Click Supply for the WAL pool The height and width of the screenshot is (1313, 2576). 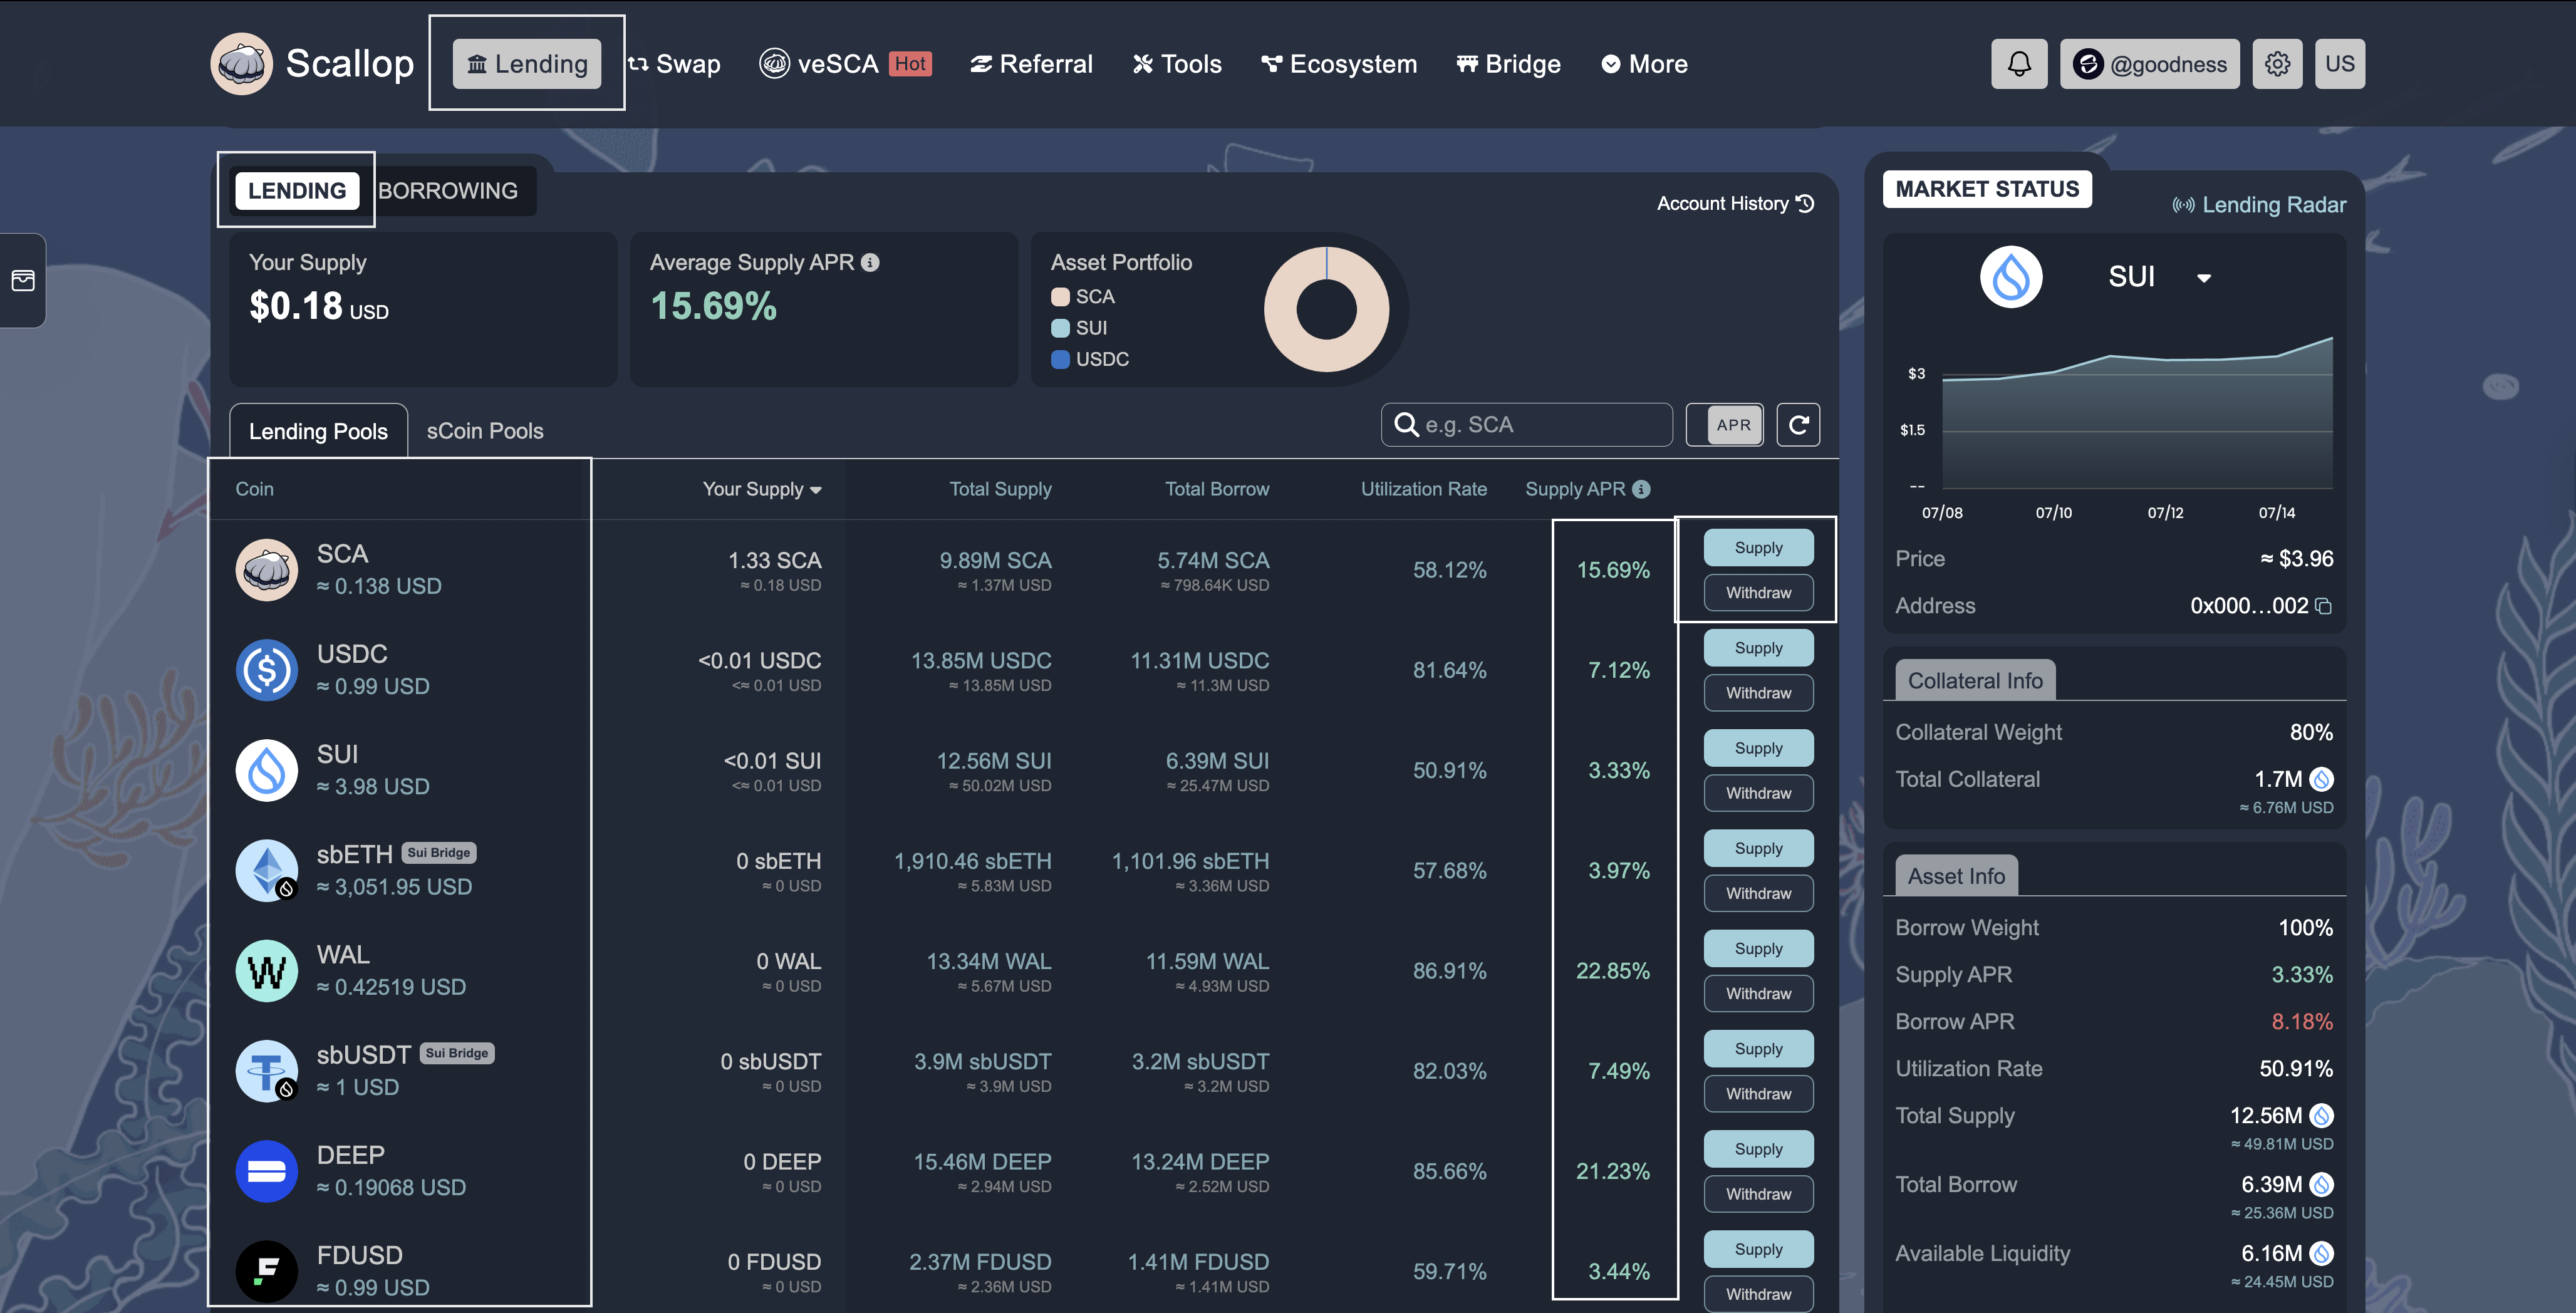pyautogui.click(x=1758, y=948)
